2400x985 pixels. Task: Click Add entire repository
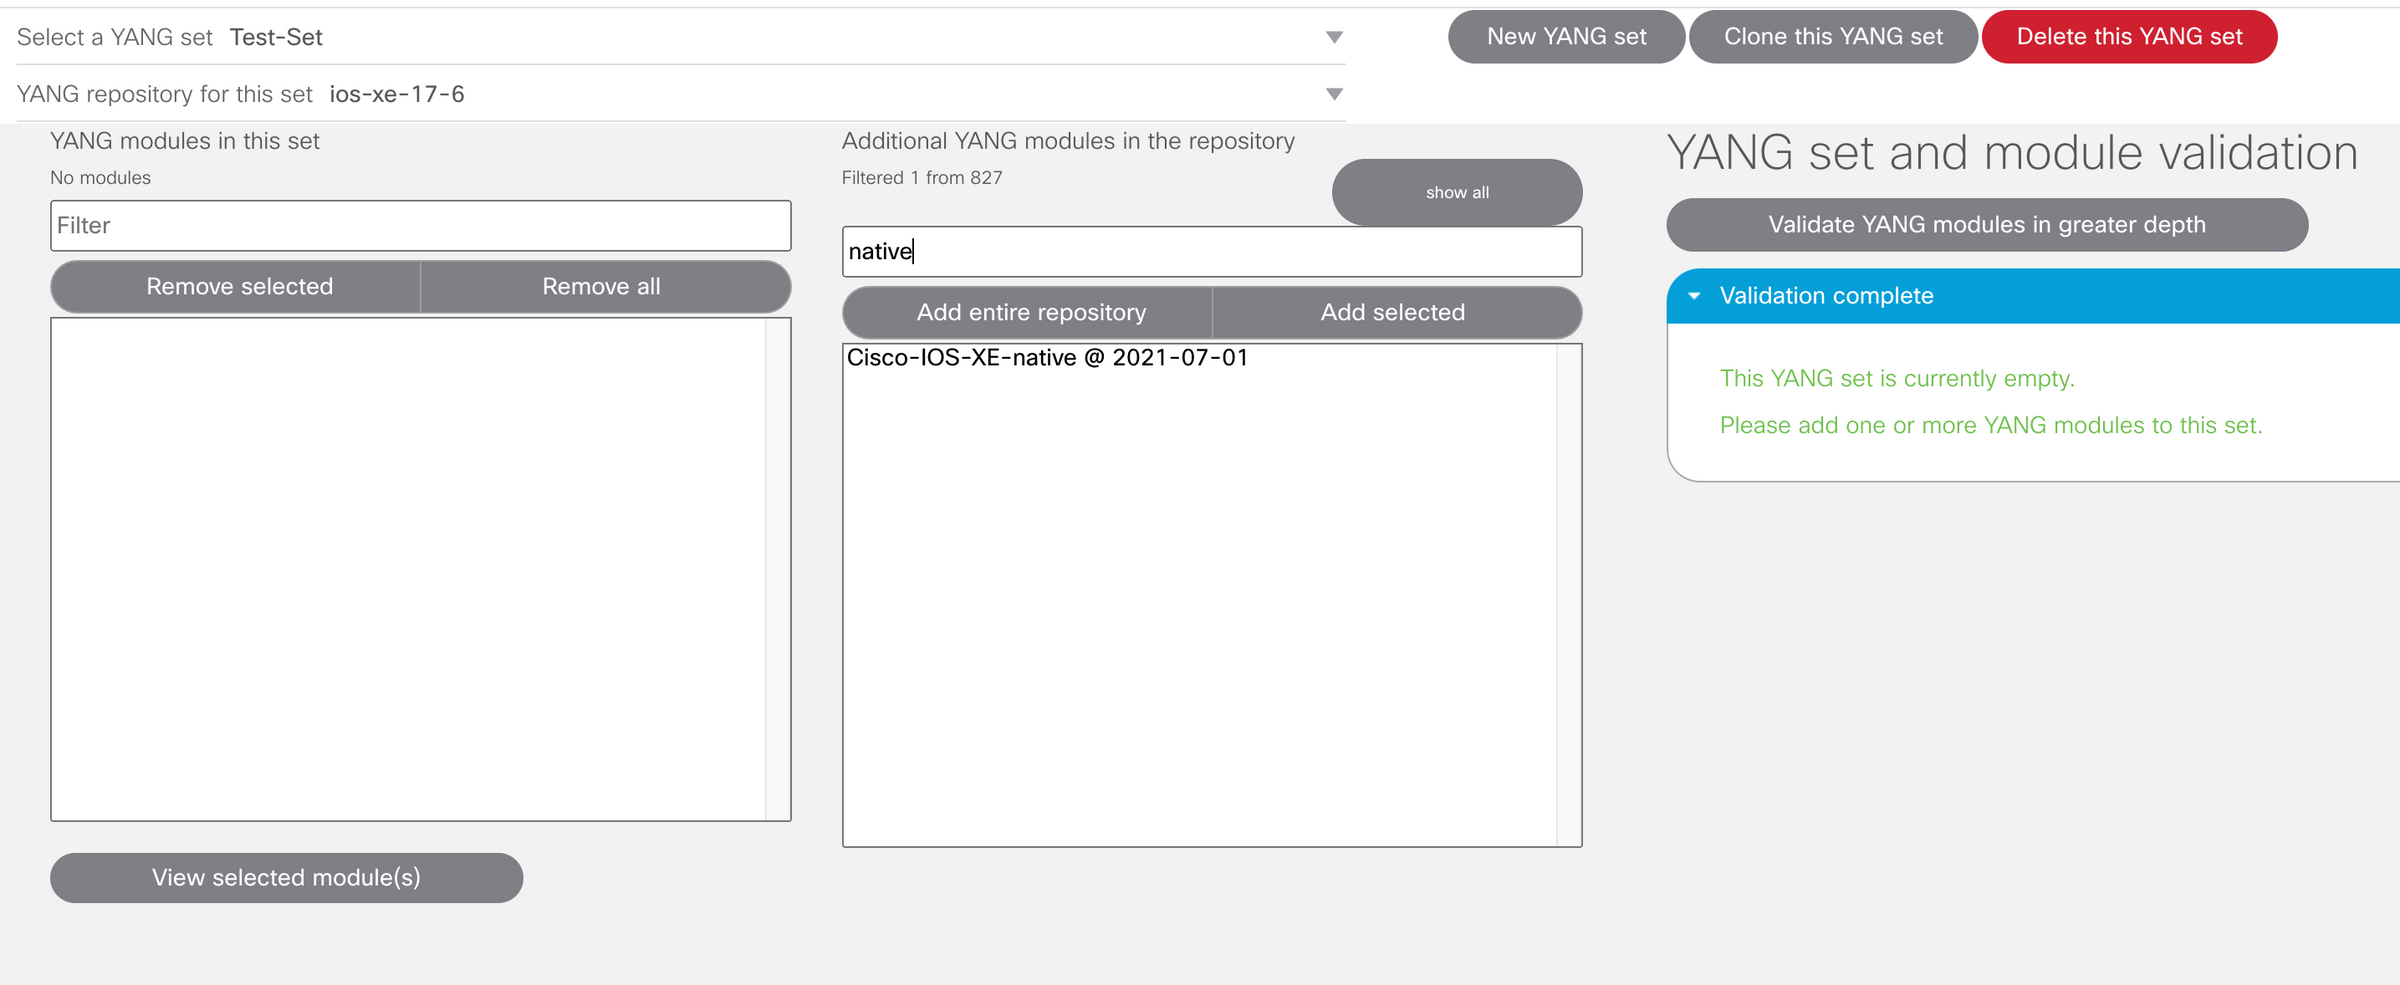(x=1032, y=312)
